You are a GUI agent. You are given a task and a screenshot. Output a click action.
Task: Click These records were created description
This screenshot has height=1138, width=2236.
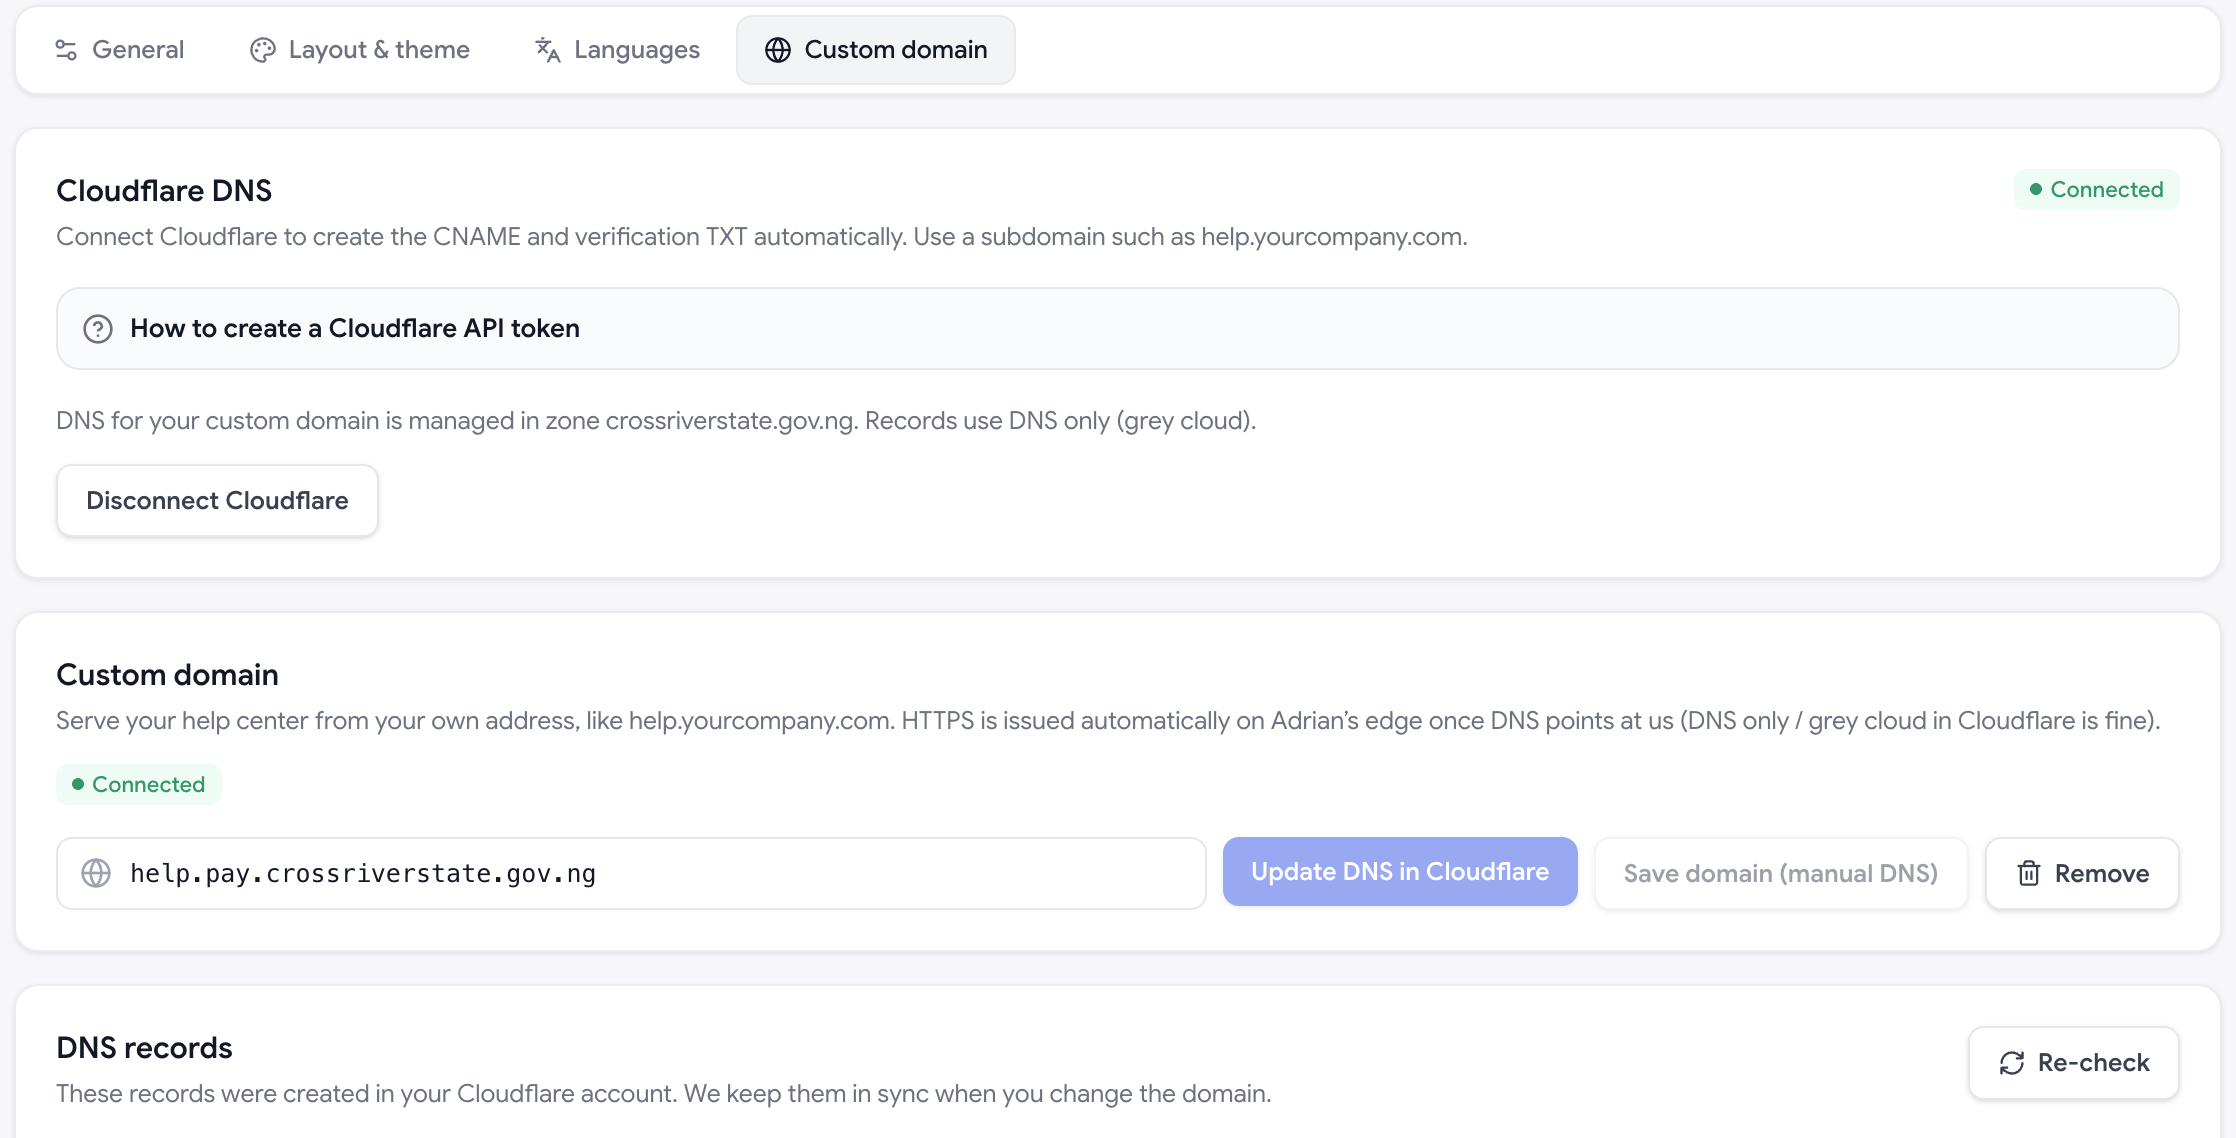(x=664, y=1094)
